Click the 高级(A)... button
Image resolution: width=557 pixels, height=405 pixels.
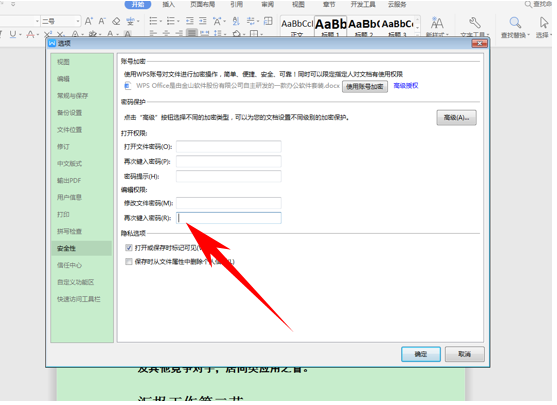click(456, 118)
